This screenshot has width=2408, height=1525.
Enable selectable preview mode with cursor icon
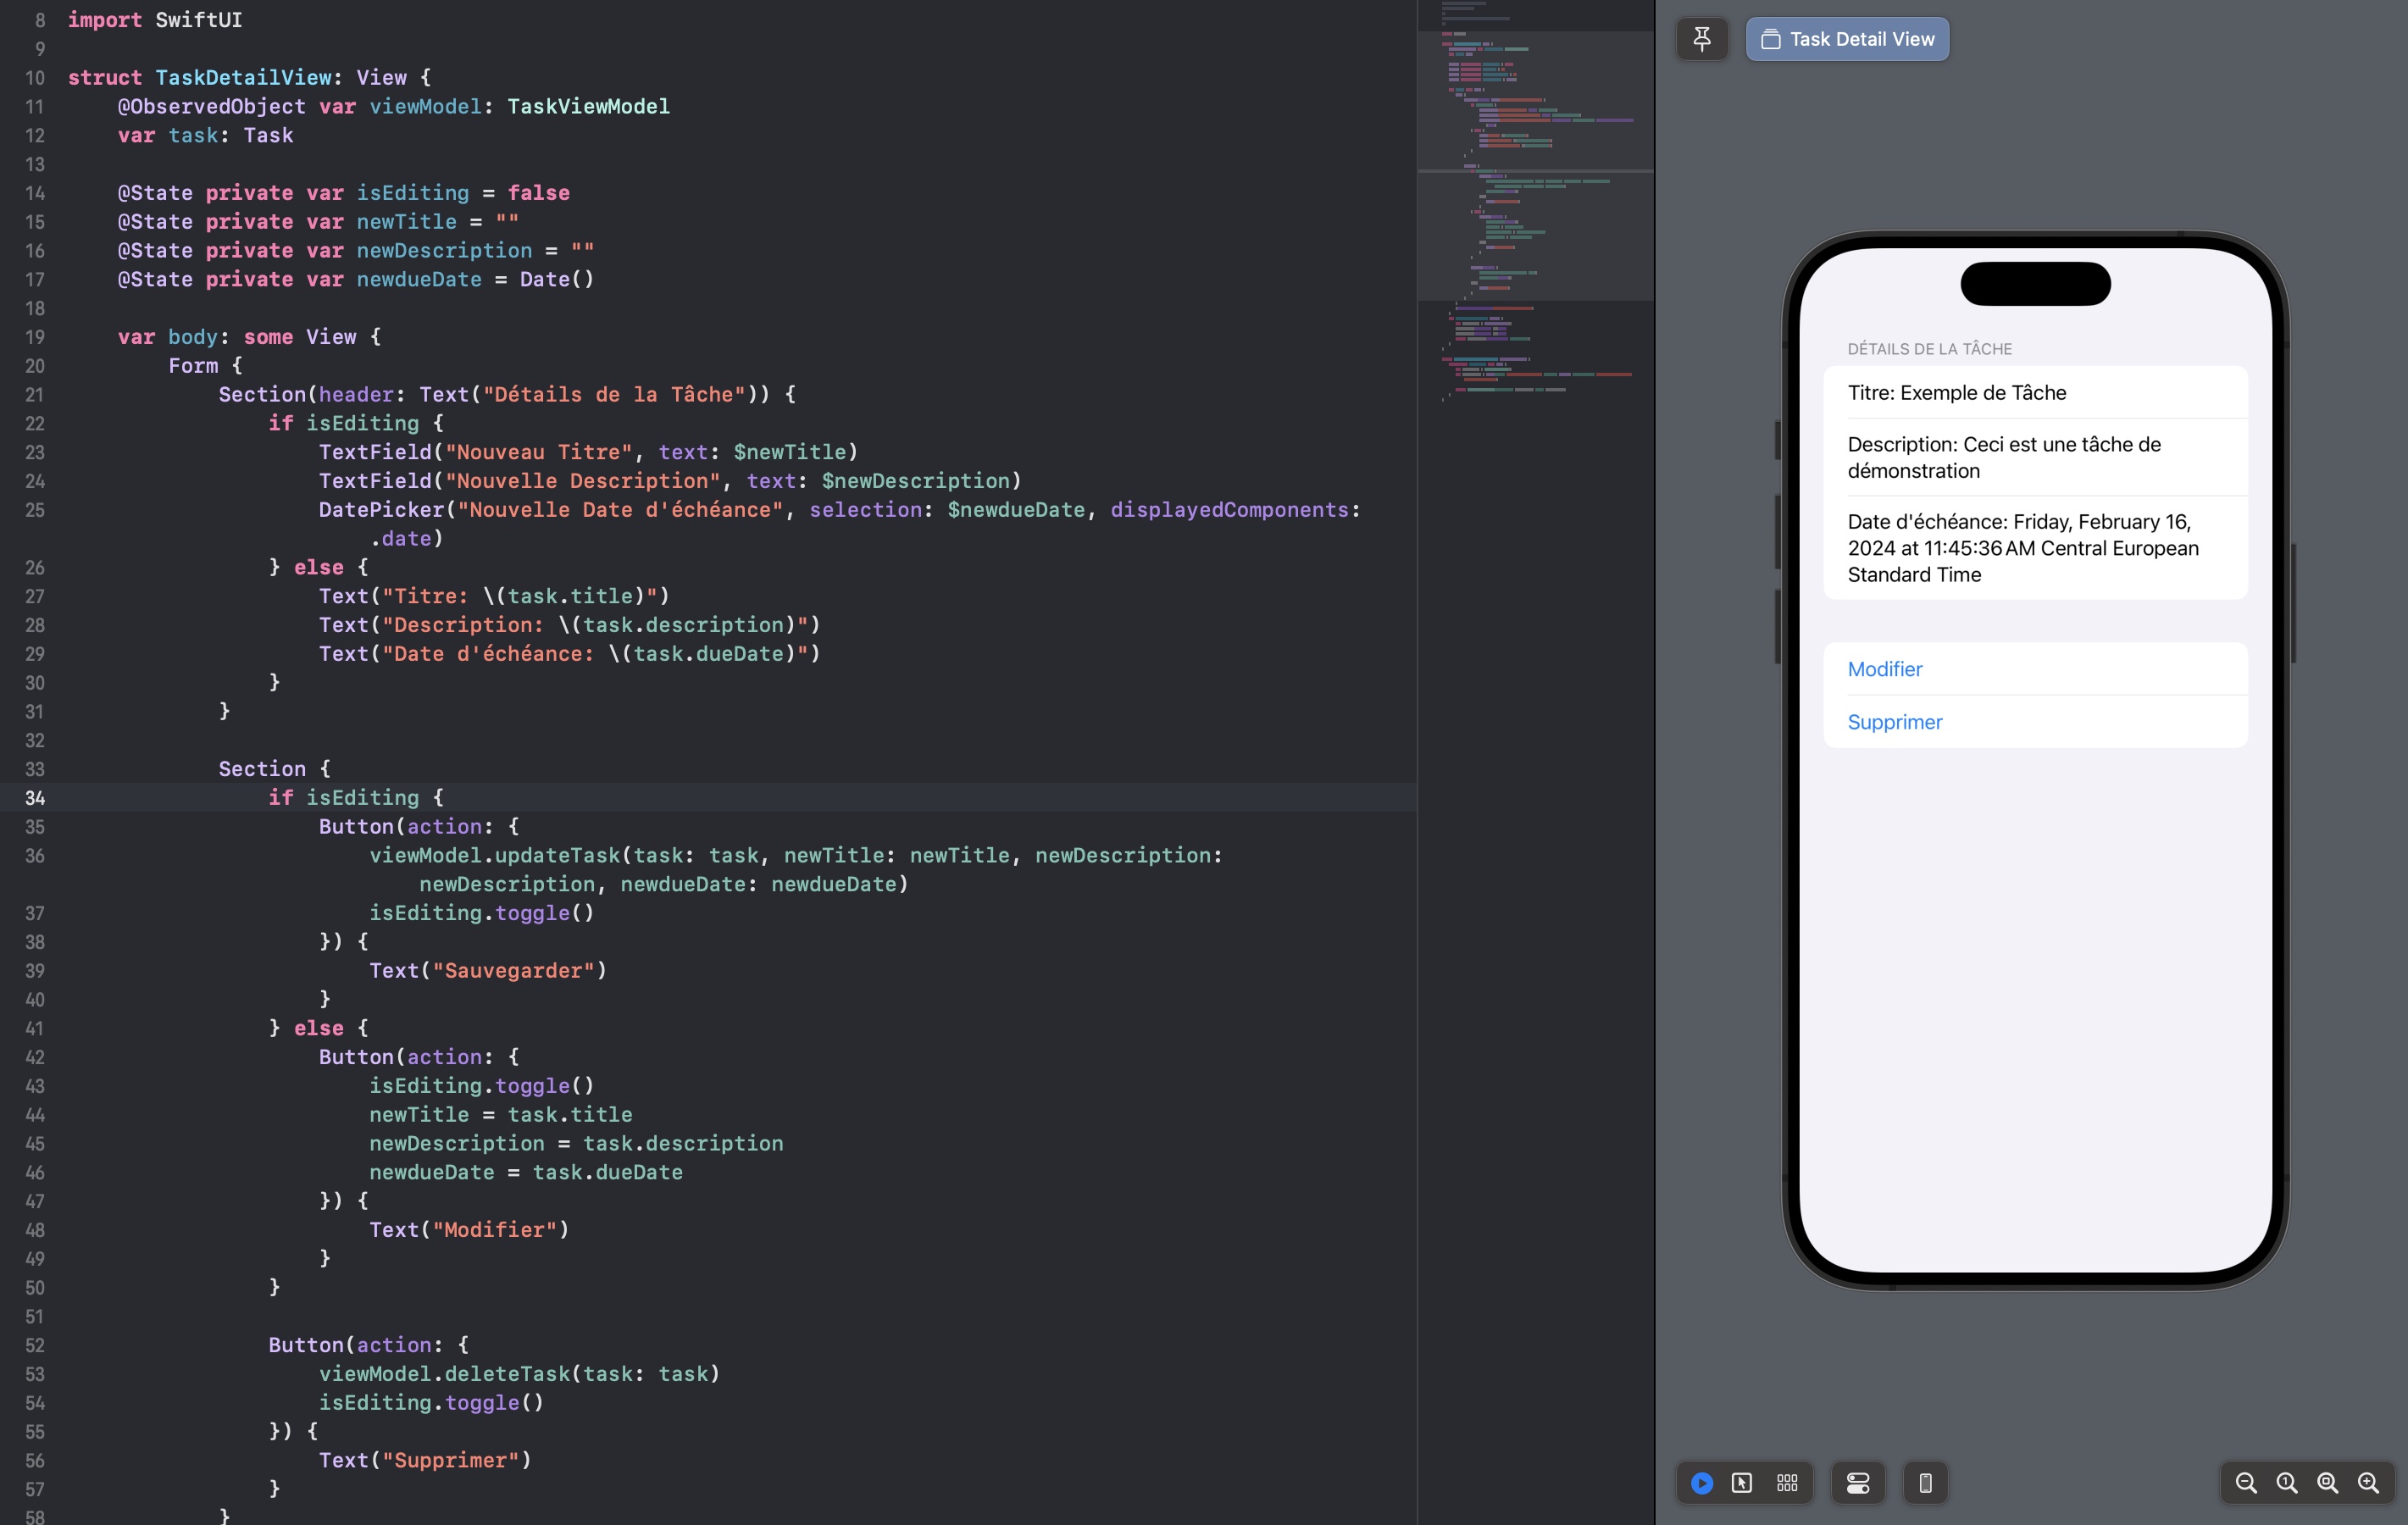(1744, 1483)
